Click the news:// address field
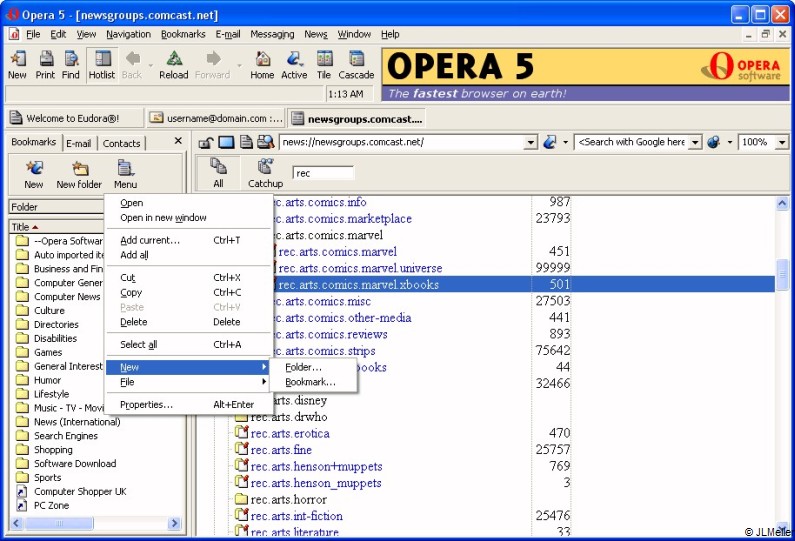This screenshot has height=541, width=795. tap(402, 142)
